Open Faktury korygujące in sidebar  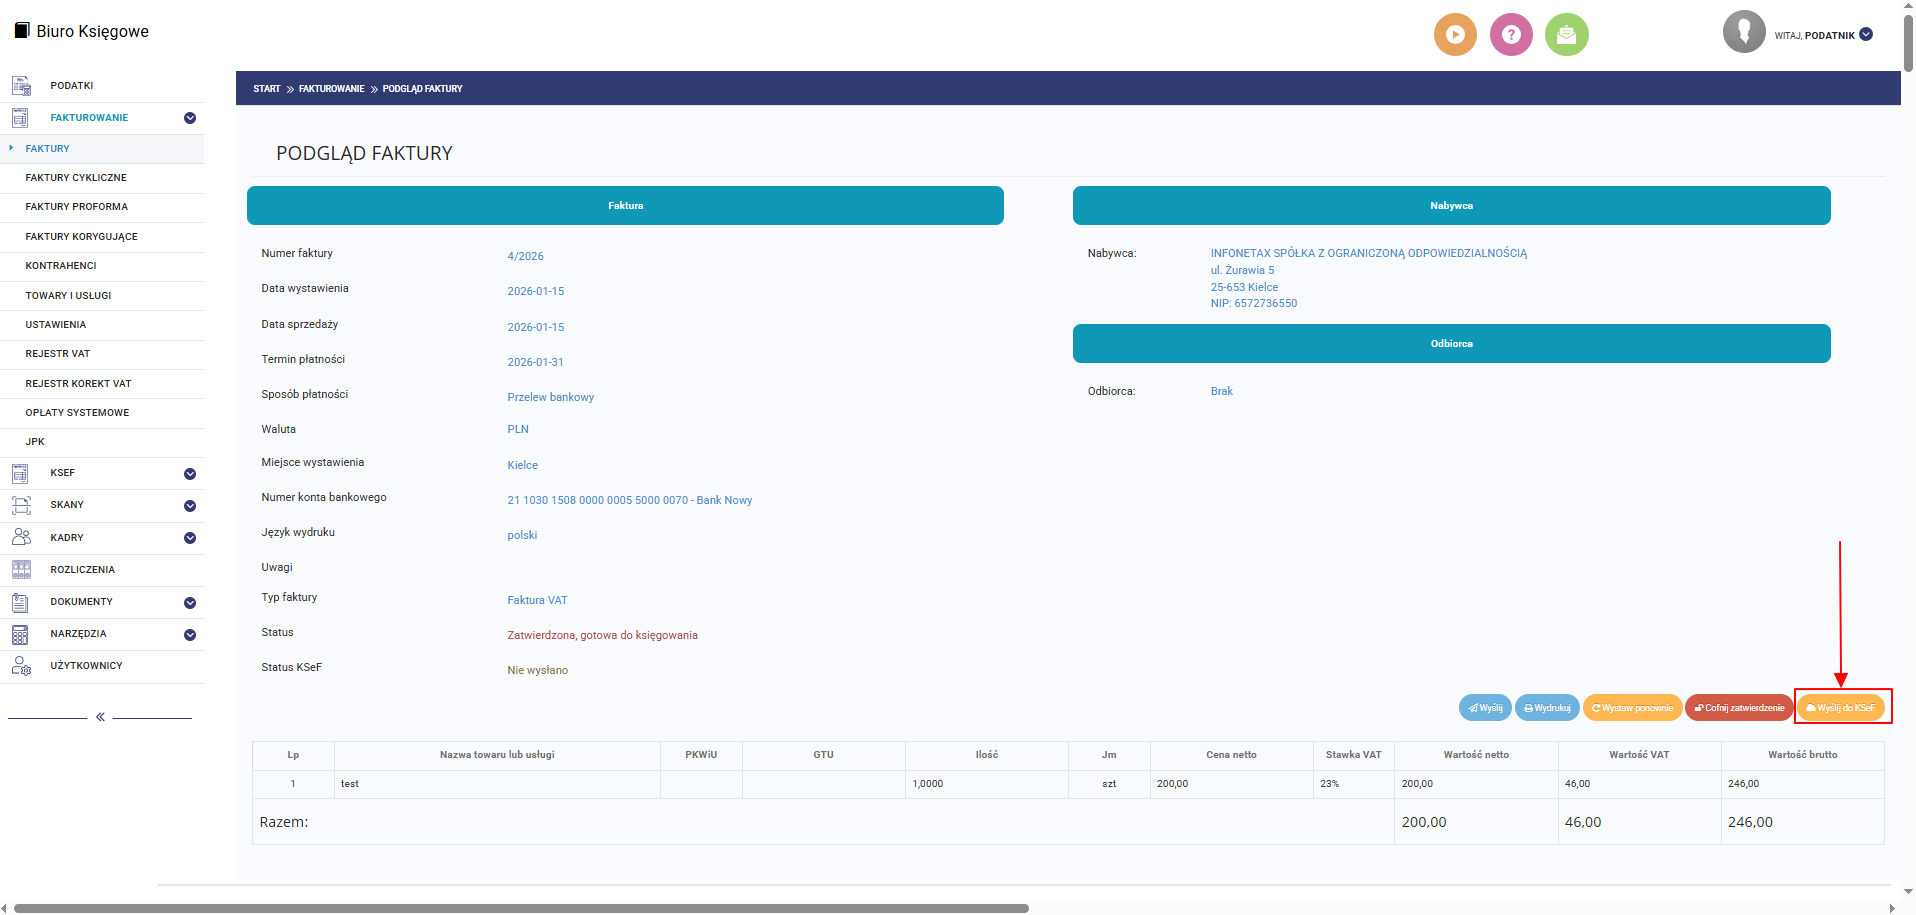coord(81,237)
